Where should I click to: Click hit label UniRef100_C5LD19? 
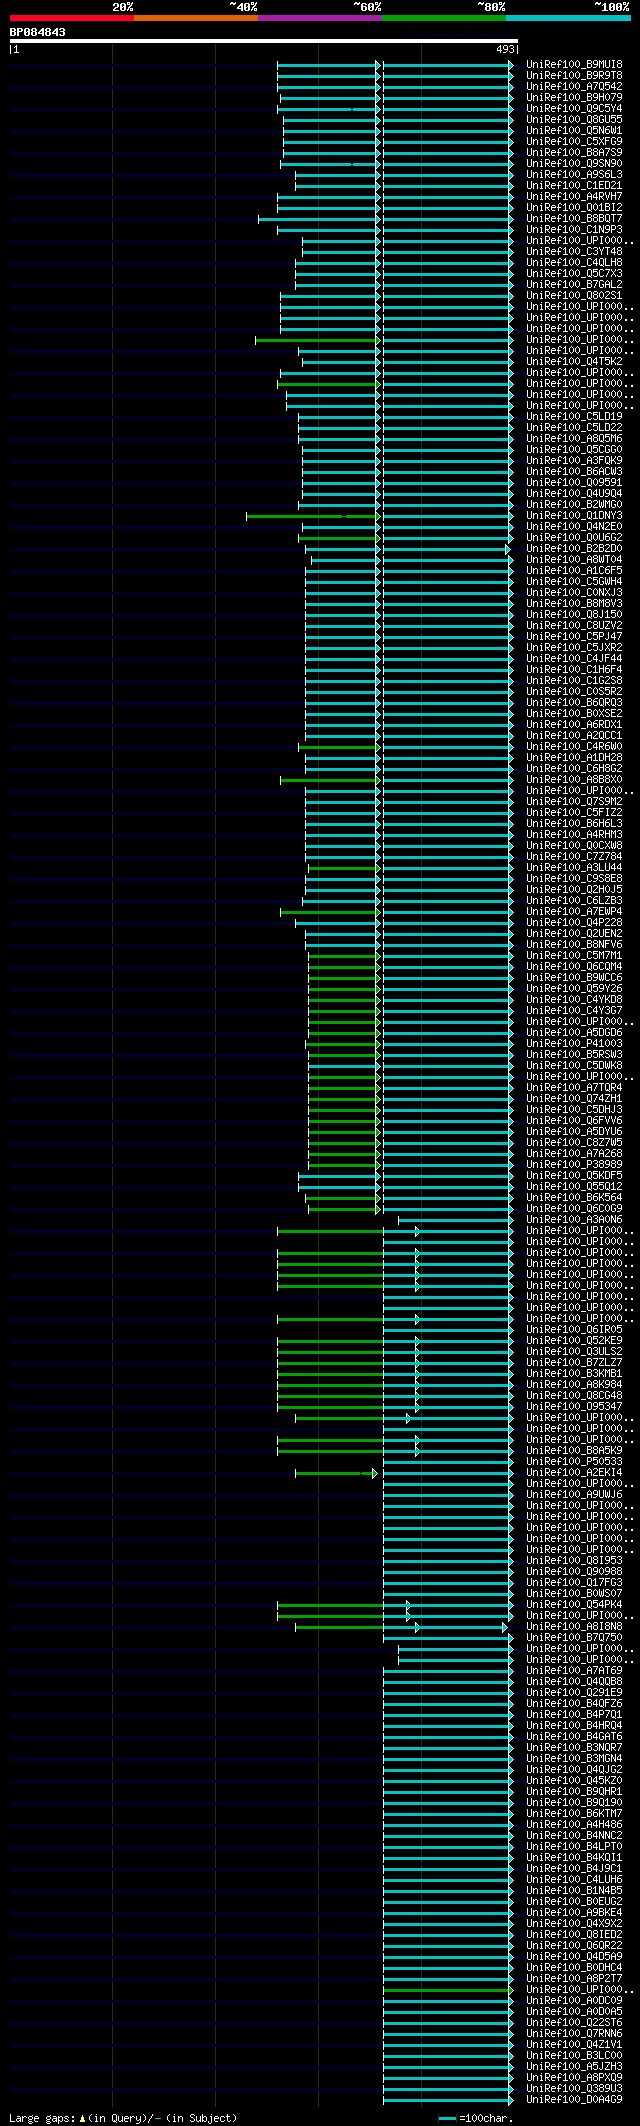[574, 416]
